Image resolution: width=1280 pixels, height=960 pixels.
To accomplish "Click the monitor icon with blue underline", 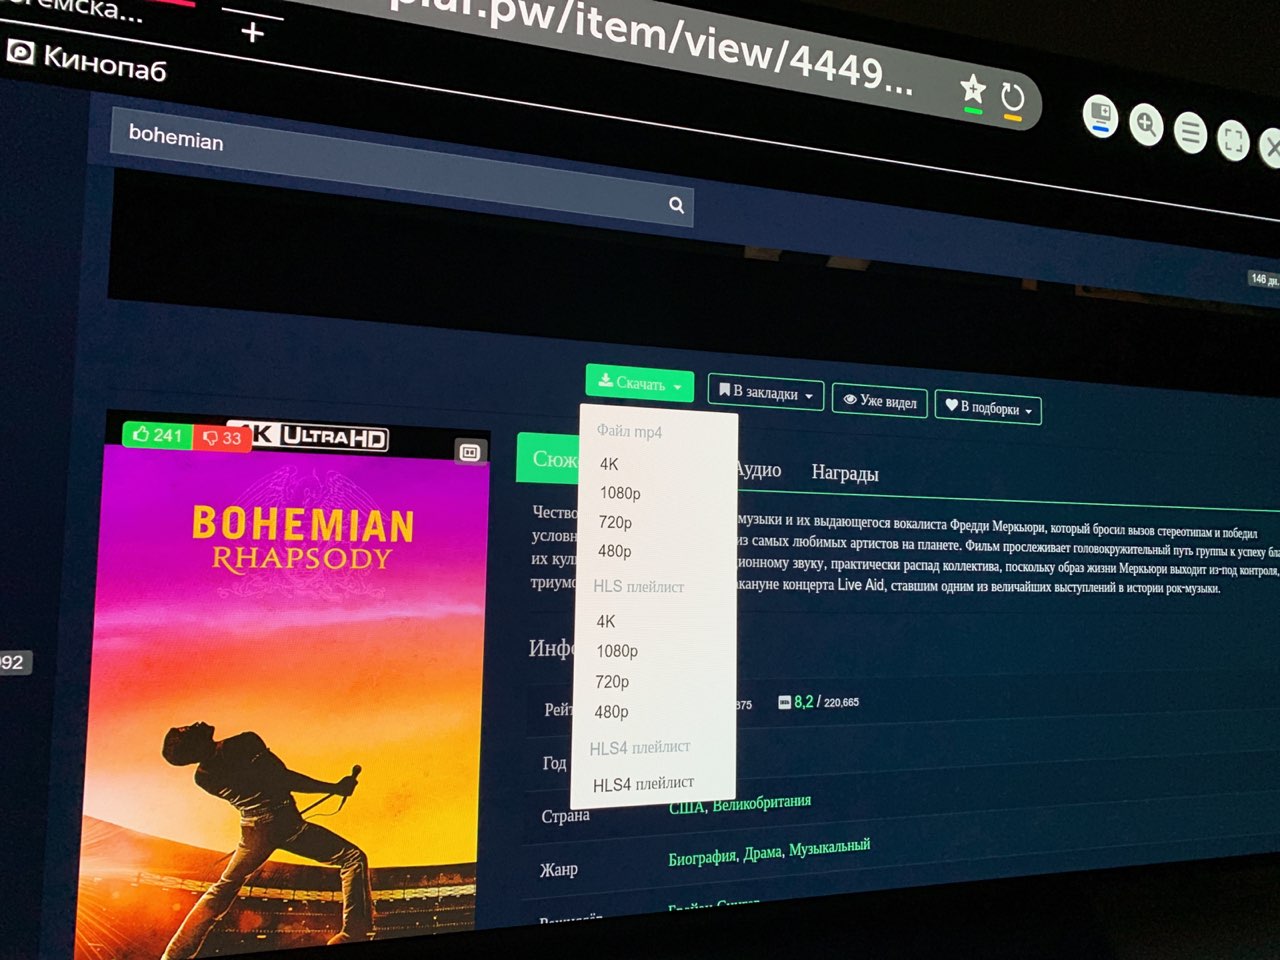I will point(1100,115).
